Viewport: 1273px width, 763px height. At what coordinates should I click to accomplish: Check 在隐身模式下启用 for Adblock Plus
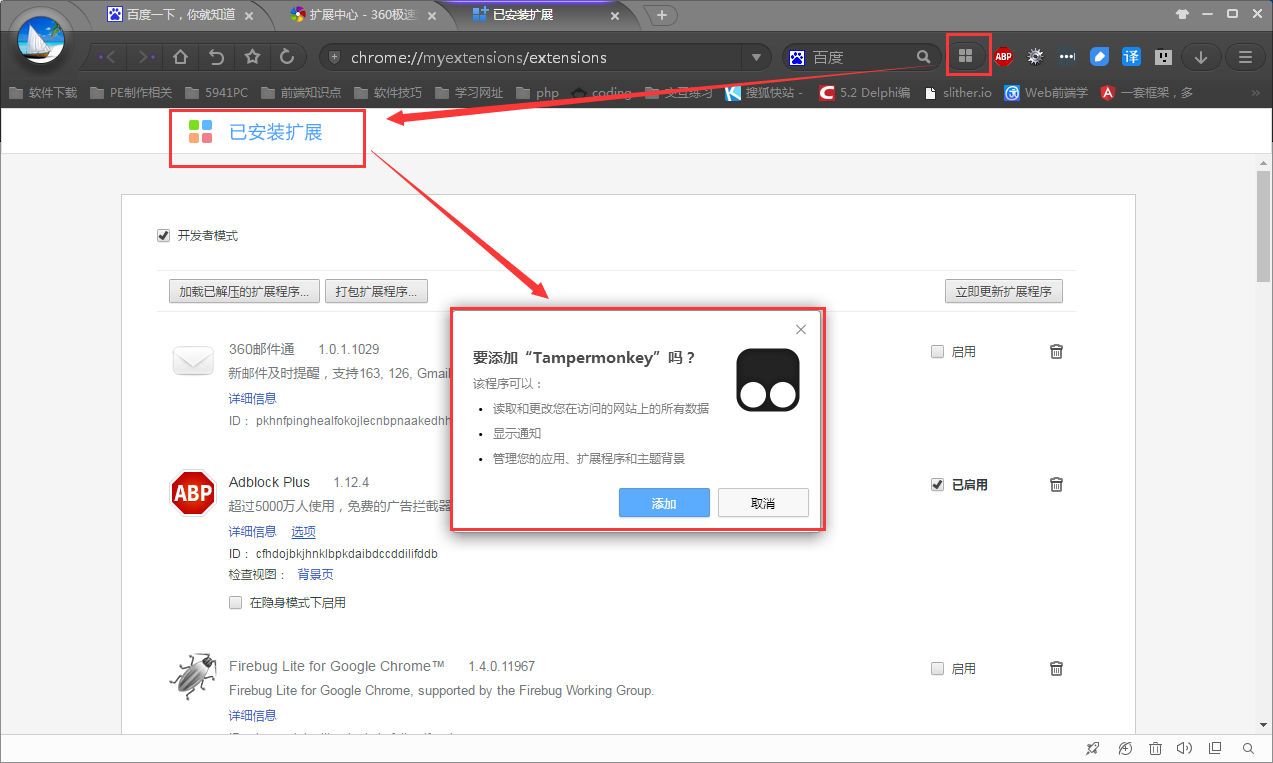point(236,603)
